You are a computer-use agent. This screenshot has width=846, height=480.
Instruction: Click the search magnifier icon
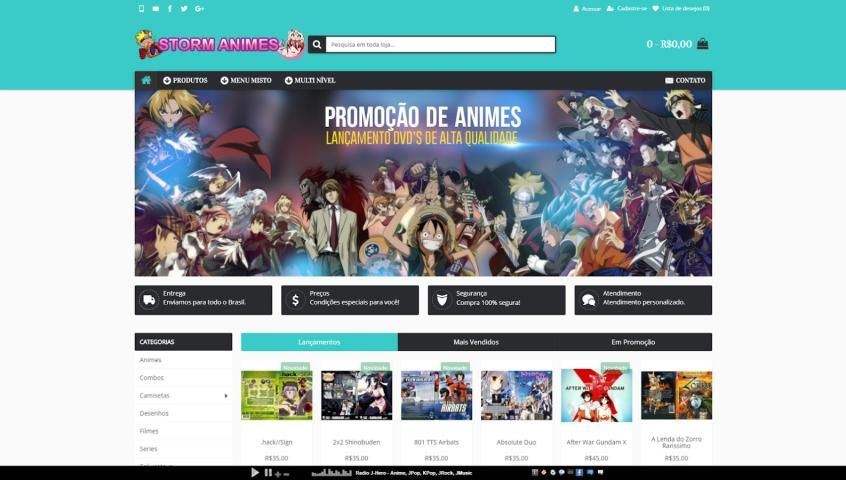[317, 44]
